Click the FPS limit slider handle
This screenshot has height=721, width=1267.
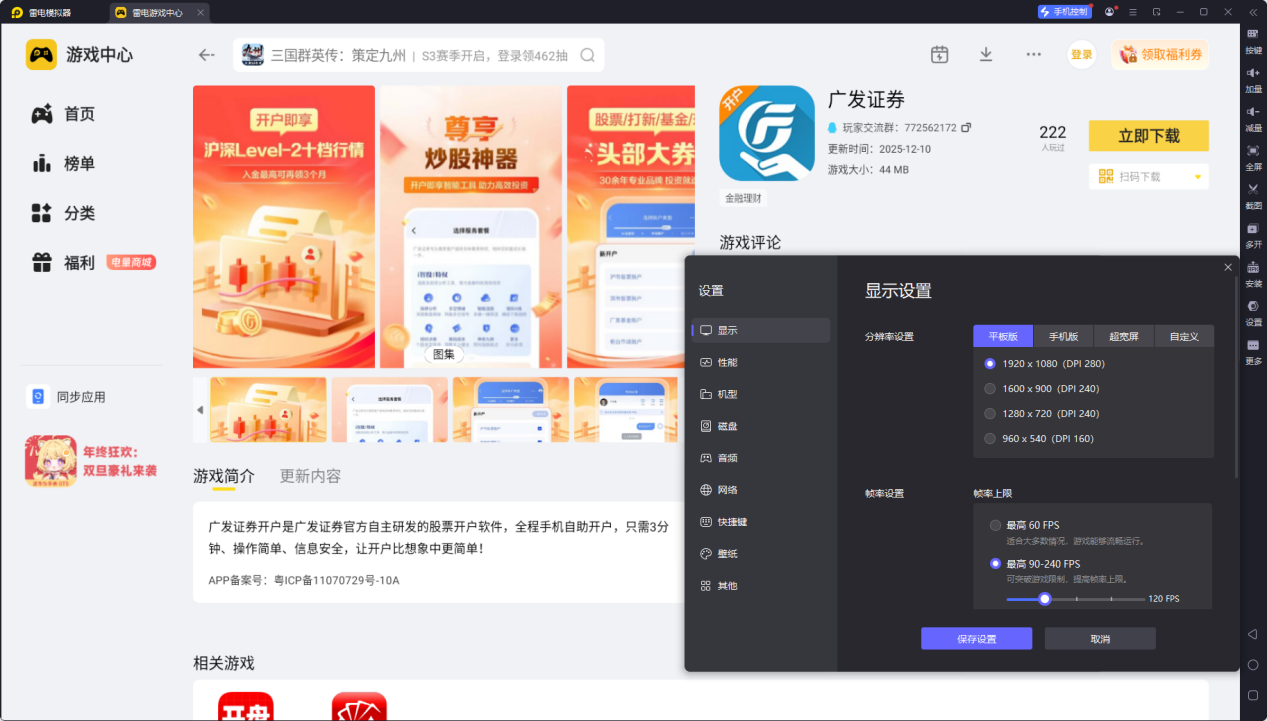point(1045,599)
